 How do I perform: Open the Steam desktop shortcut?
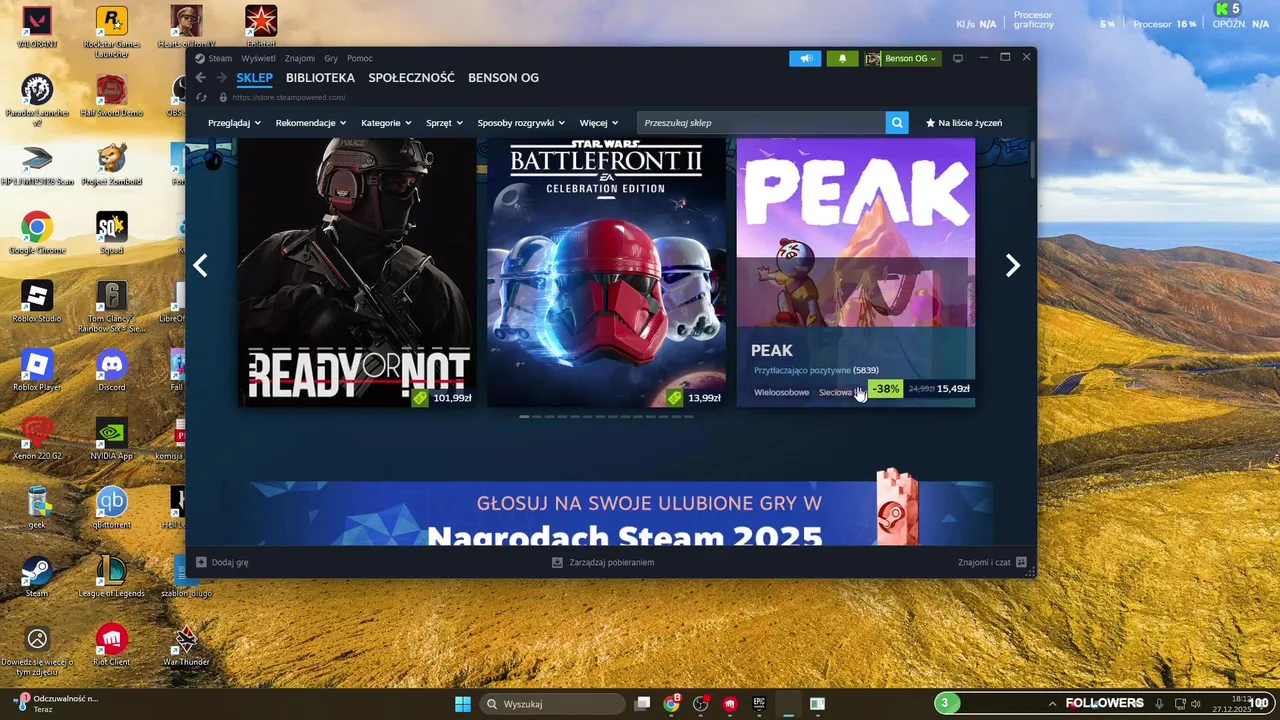click(37, 576)
